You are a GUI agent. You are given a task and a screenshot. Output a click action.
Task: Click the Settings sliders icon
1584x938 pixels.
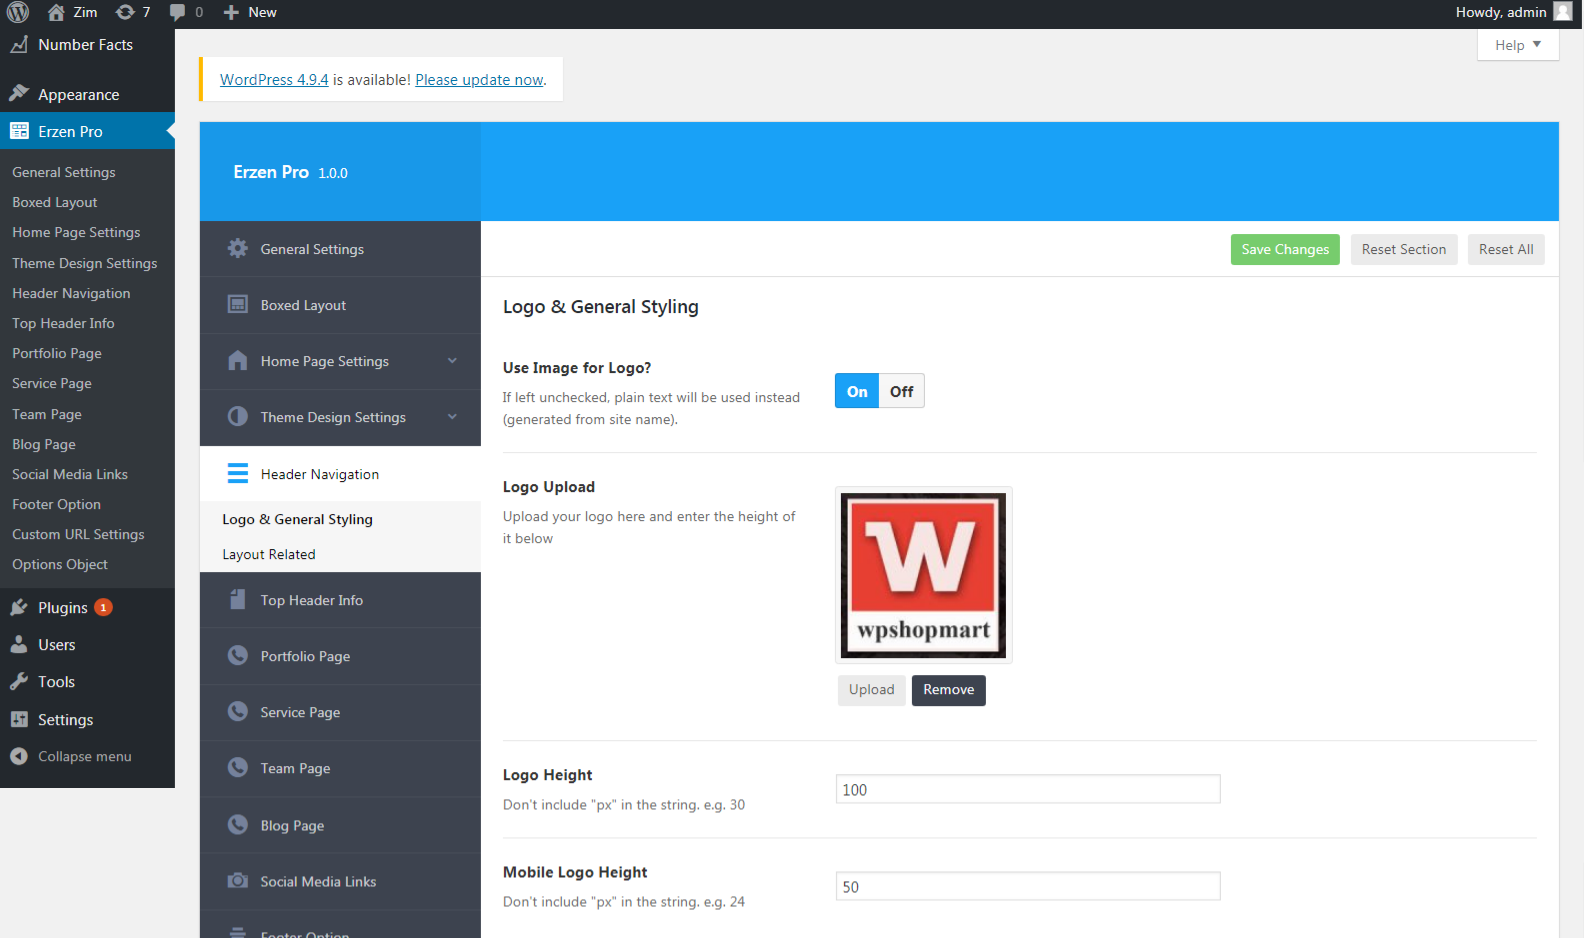click(19, 720)
